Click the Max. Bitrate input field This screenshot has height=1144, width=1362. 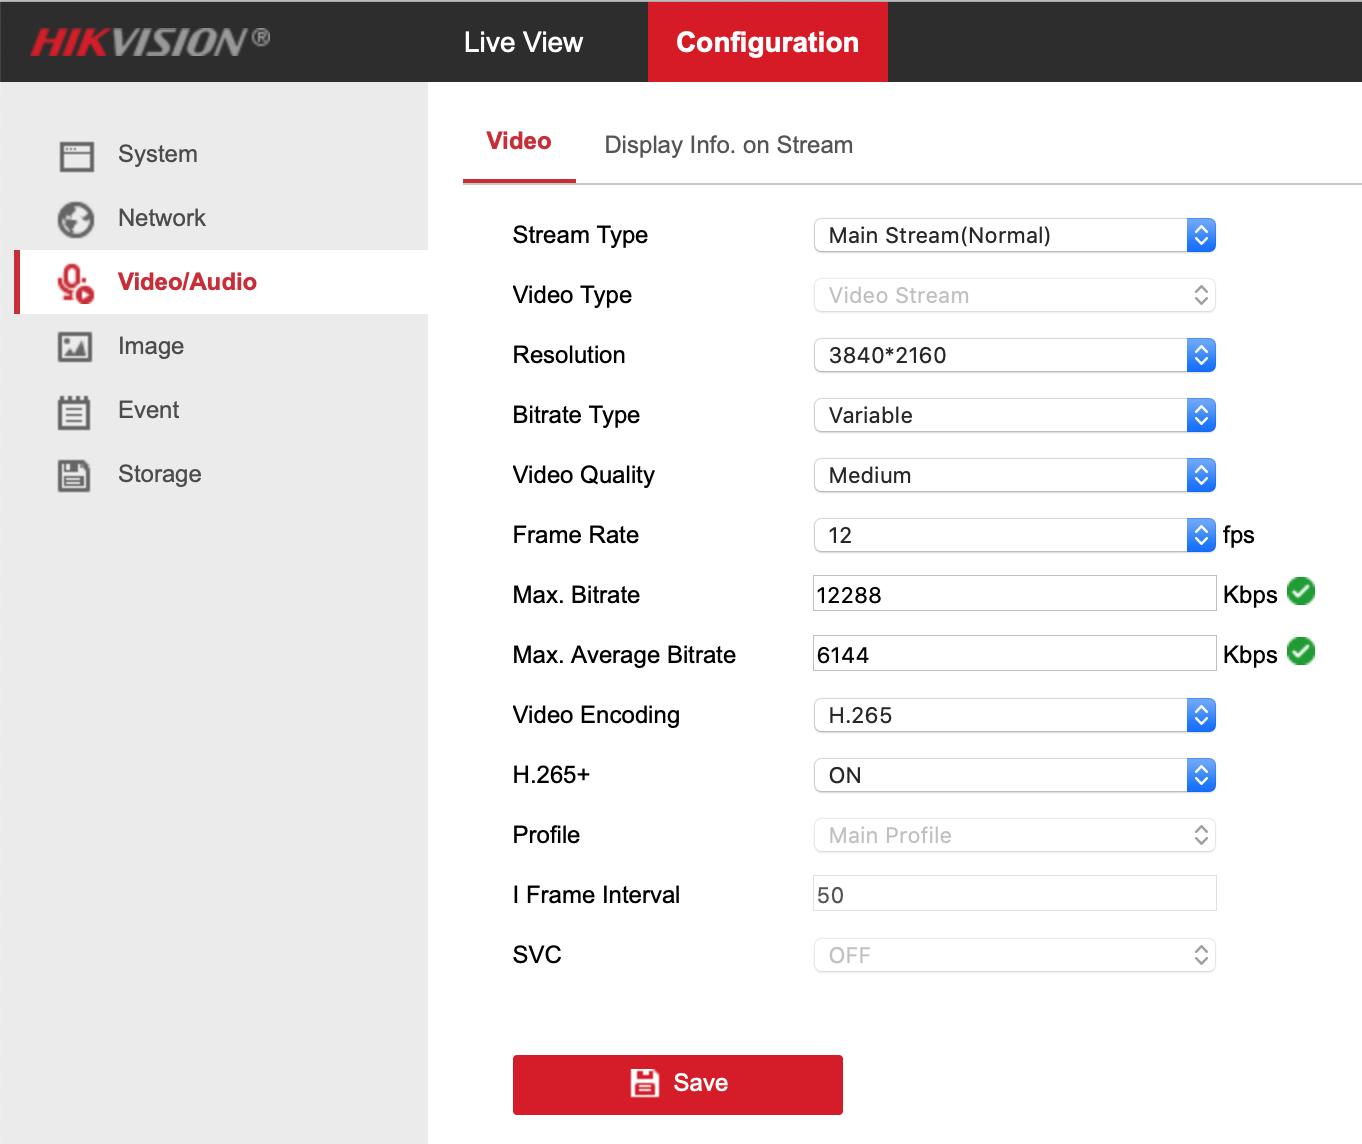1014,594
